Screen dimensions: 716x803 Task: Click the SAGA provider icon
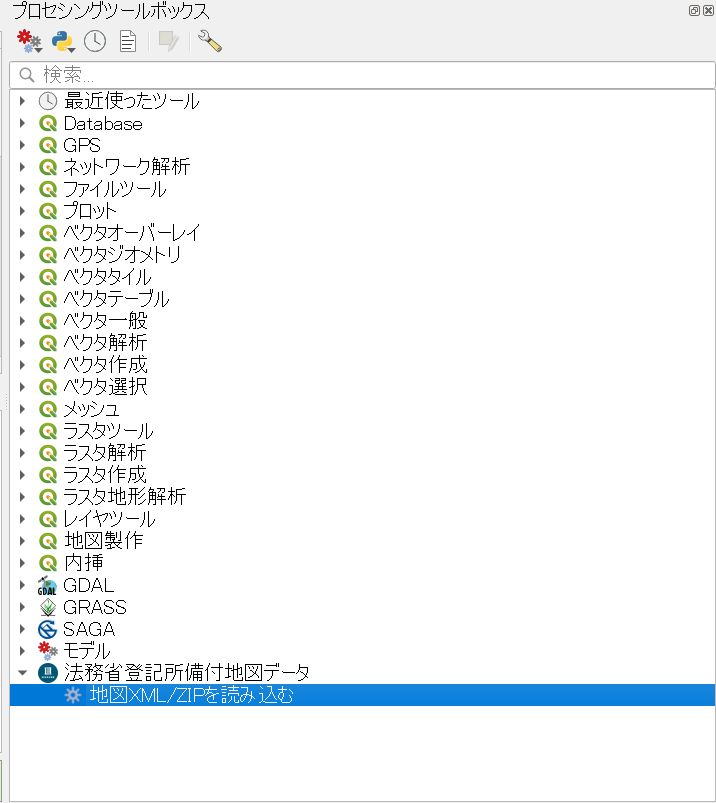[x=48, y=629]
